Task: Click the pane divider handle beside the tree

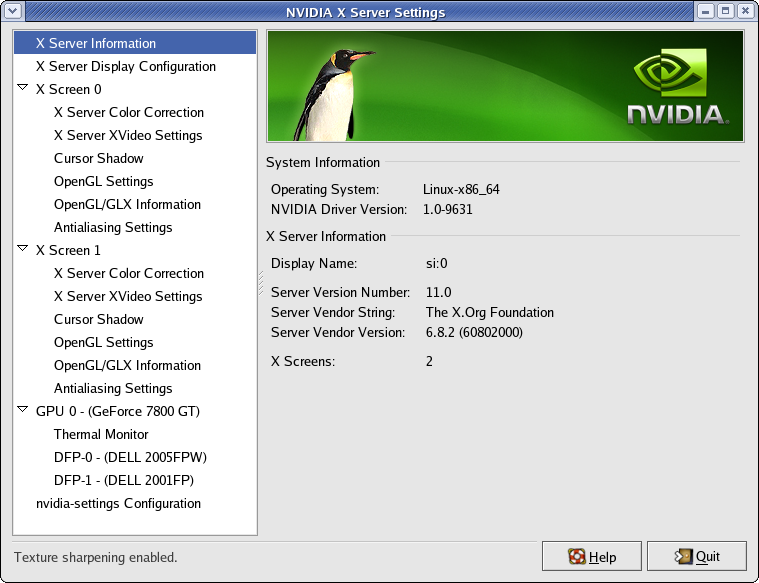Action: pyautogui.click(x=261, y=283)
